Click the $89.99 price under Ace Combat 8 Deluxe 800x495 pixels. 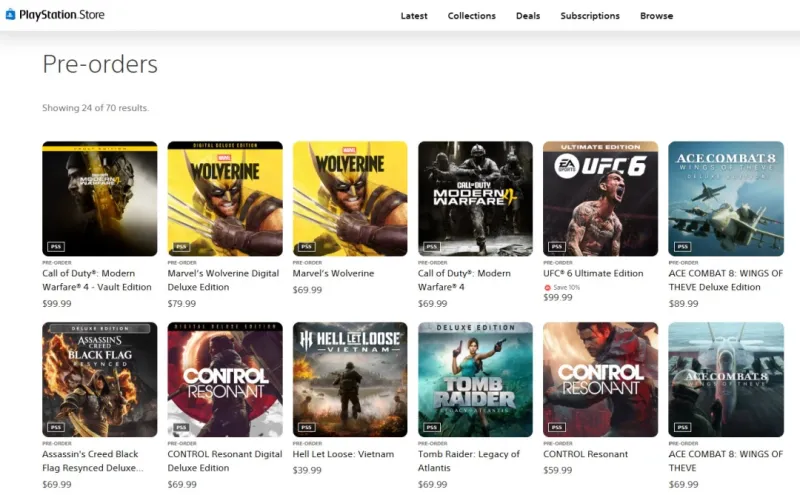[x=684, y=304]
